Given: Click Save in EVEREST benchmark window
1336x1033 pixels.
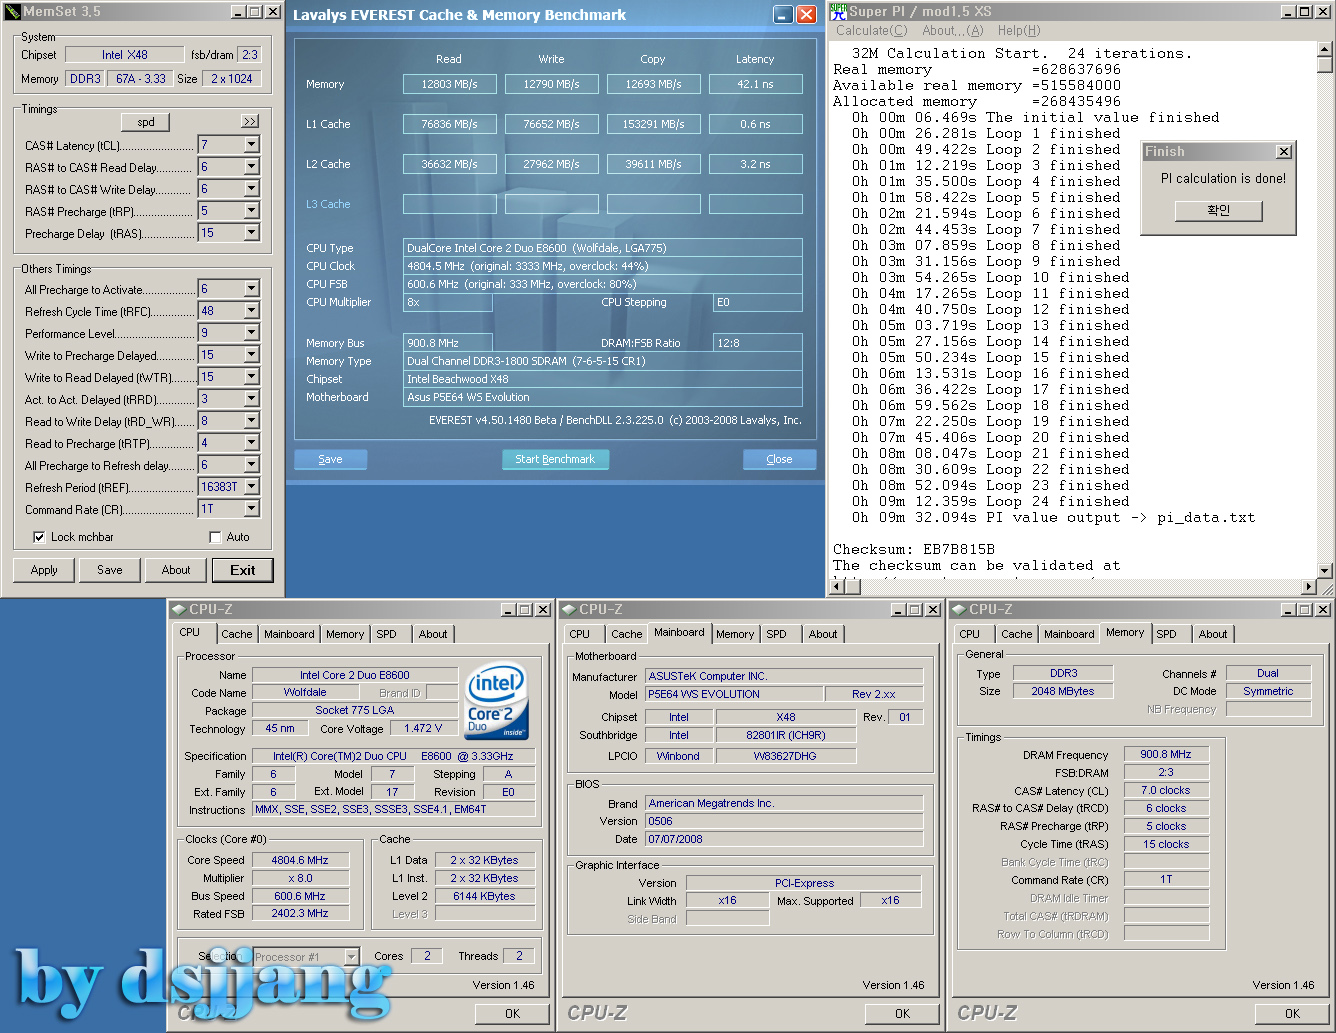Looking at the screenshot, I should click(x=330, y=459).
